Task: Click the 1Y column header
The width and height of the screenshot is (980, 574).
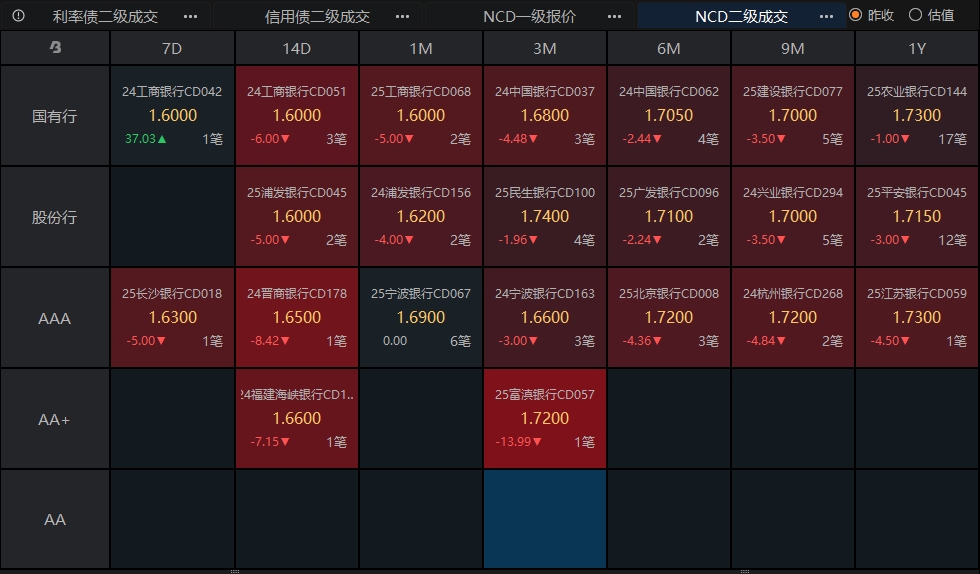Action: (917, 48)
